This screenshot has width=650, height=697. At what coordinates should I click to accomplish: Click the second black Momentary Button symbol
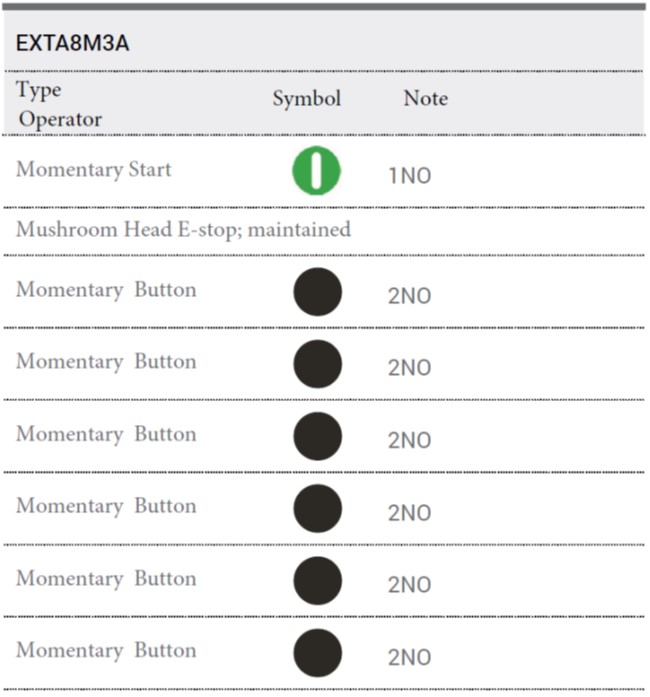(317, 364)
